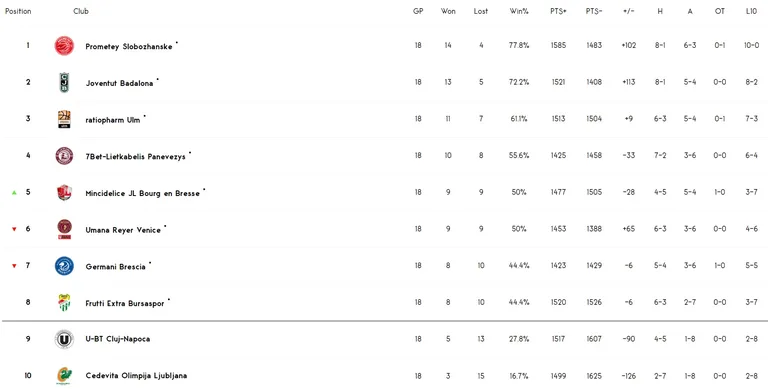Click the Cedevita Olimpija Ljubljana logo
This screenshot has width=768, height=389.
pyautogui.click(x=64, y=376)
